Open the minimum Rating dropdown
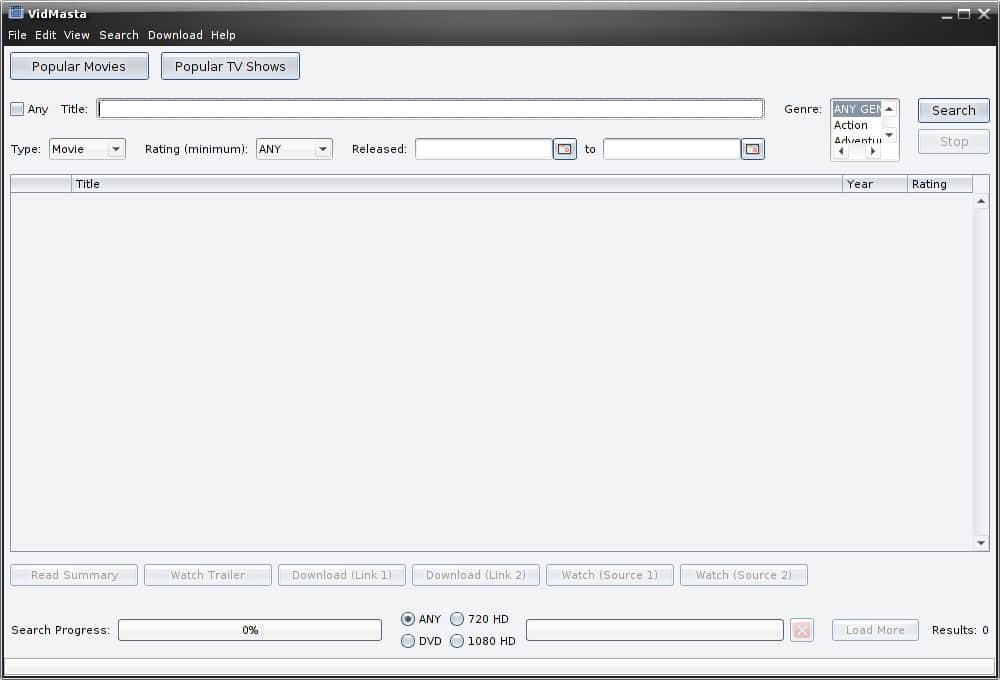The height and width of the screenshot is (680, 1000). tap(322, 149)
